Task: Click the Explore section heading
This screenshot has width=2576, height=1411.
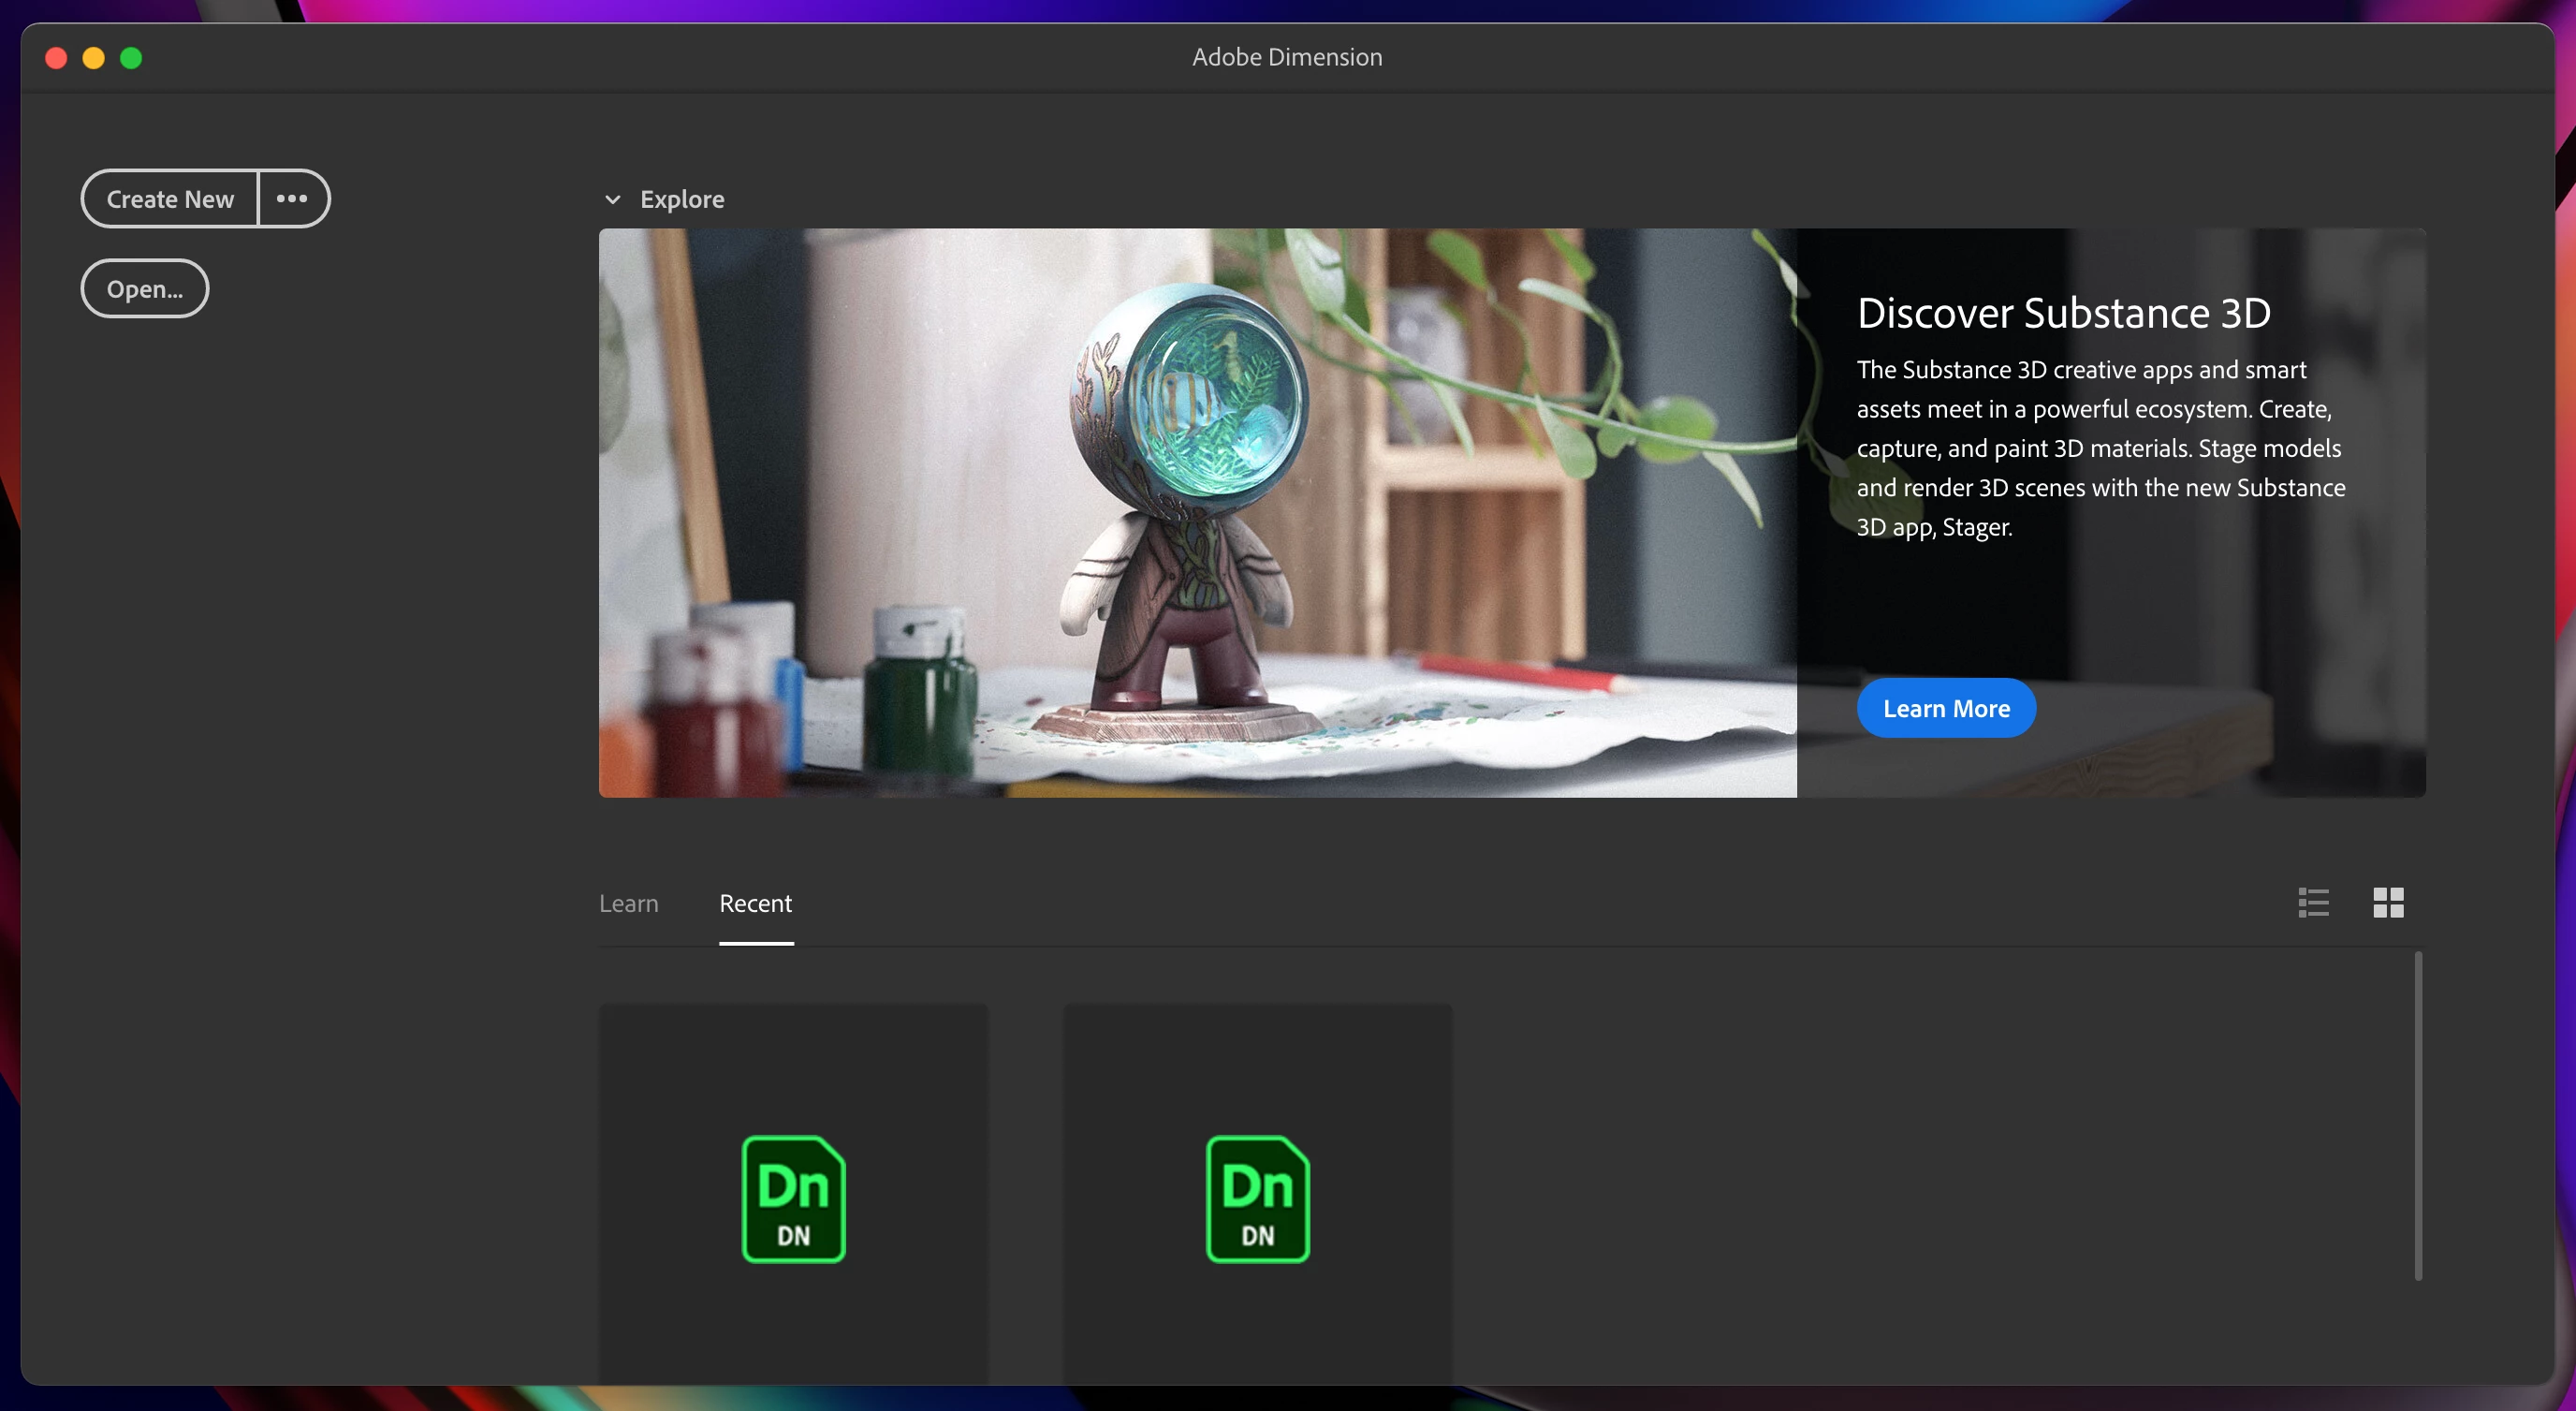Action: 682,199
